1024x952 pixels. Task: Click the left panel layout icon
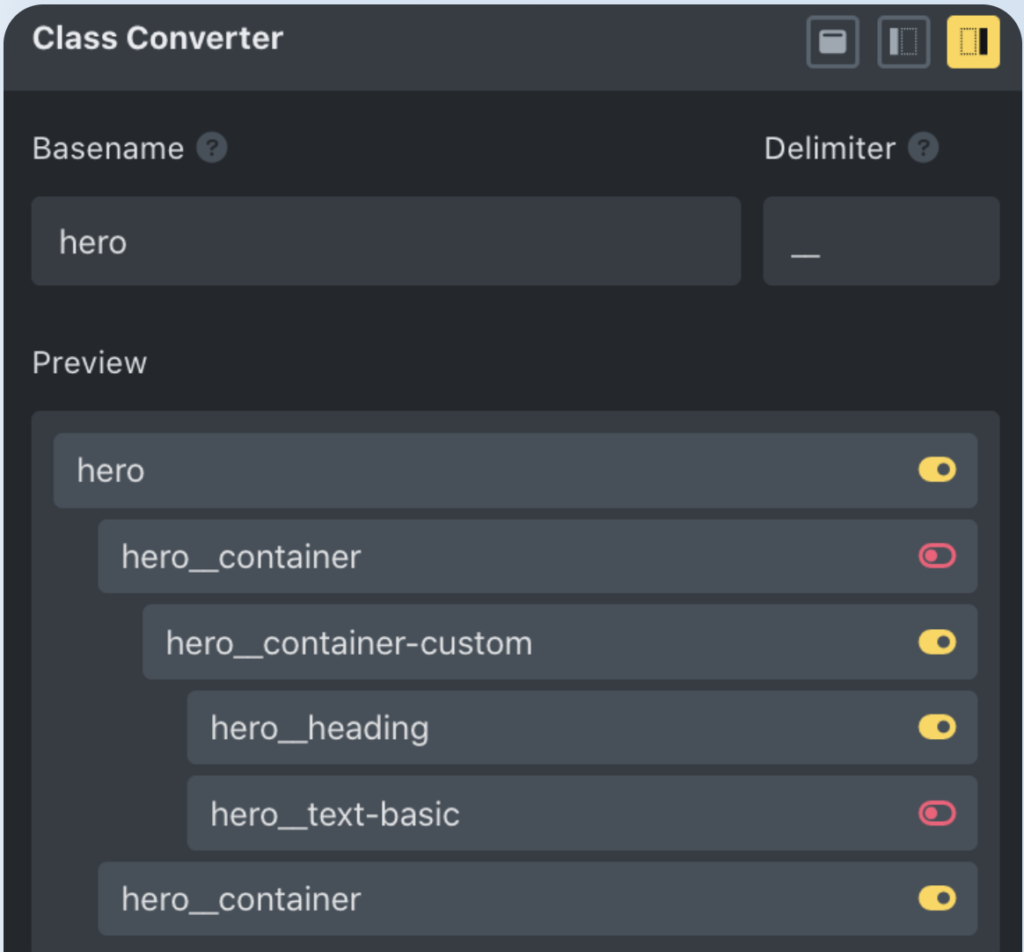coord(903,42)
